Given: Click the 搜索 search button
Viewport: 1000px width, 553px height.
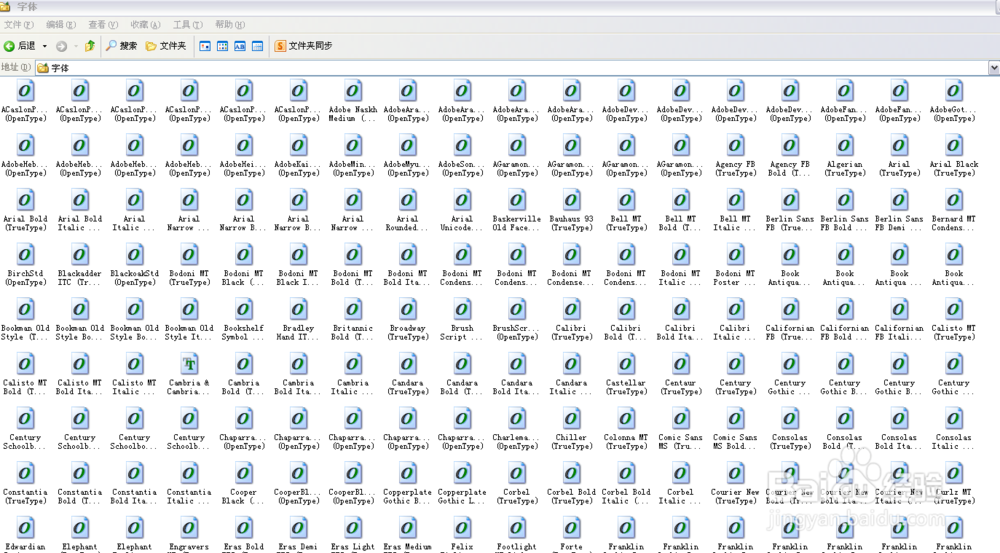Looking at the screenshot, I should point(121,46).
